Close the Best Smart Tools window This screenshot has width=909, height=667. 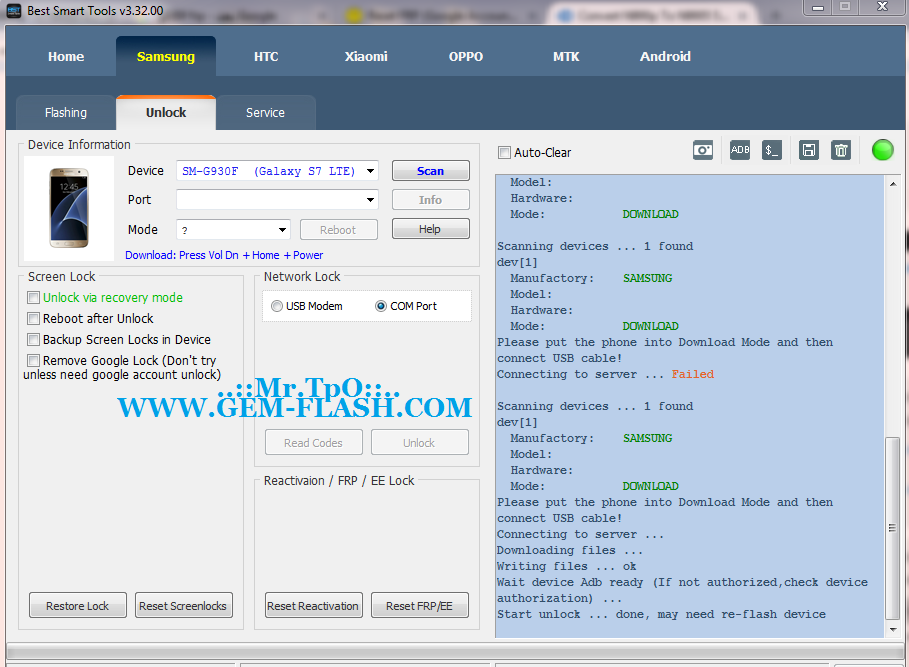[x=882, y=7]
